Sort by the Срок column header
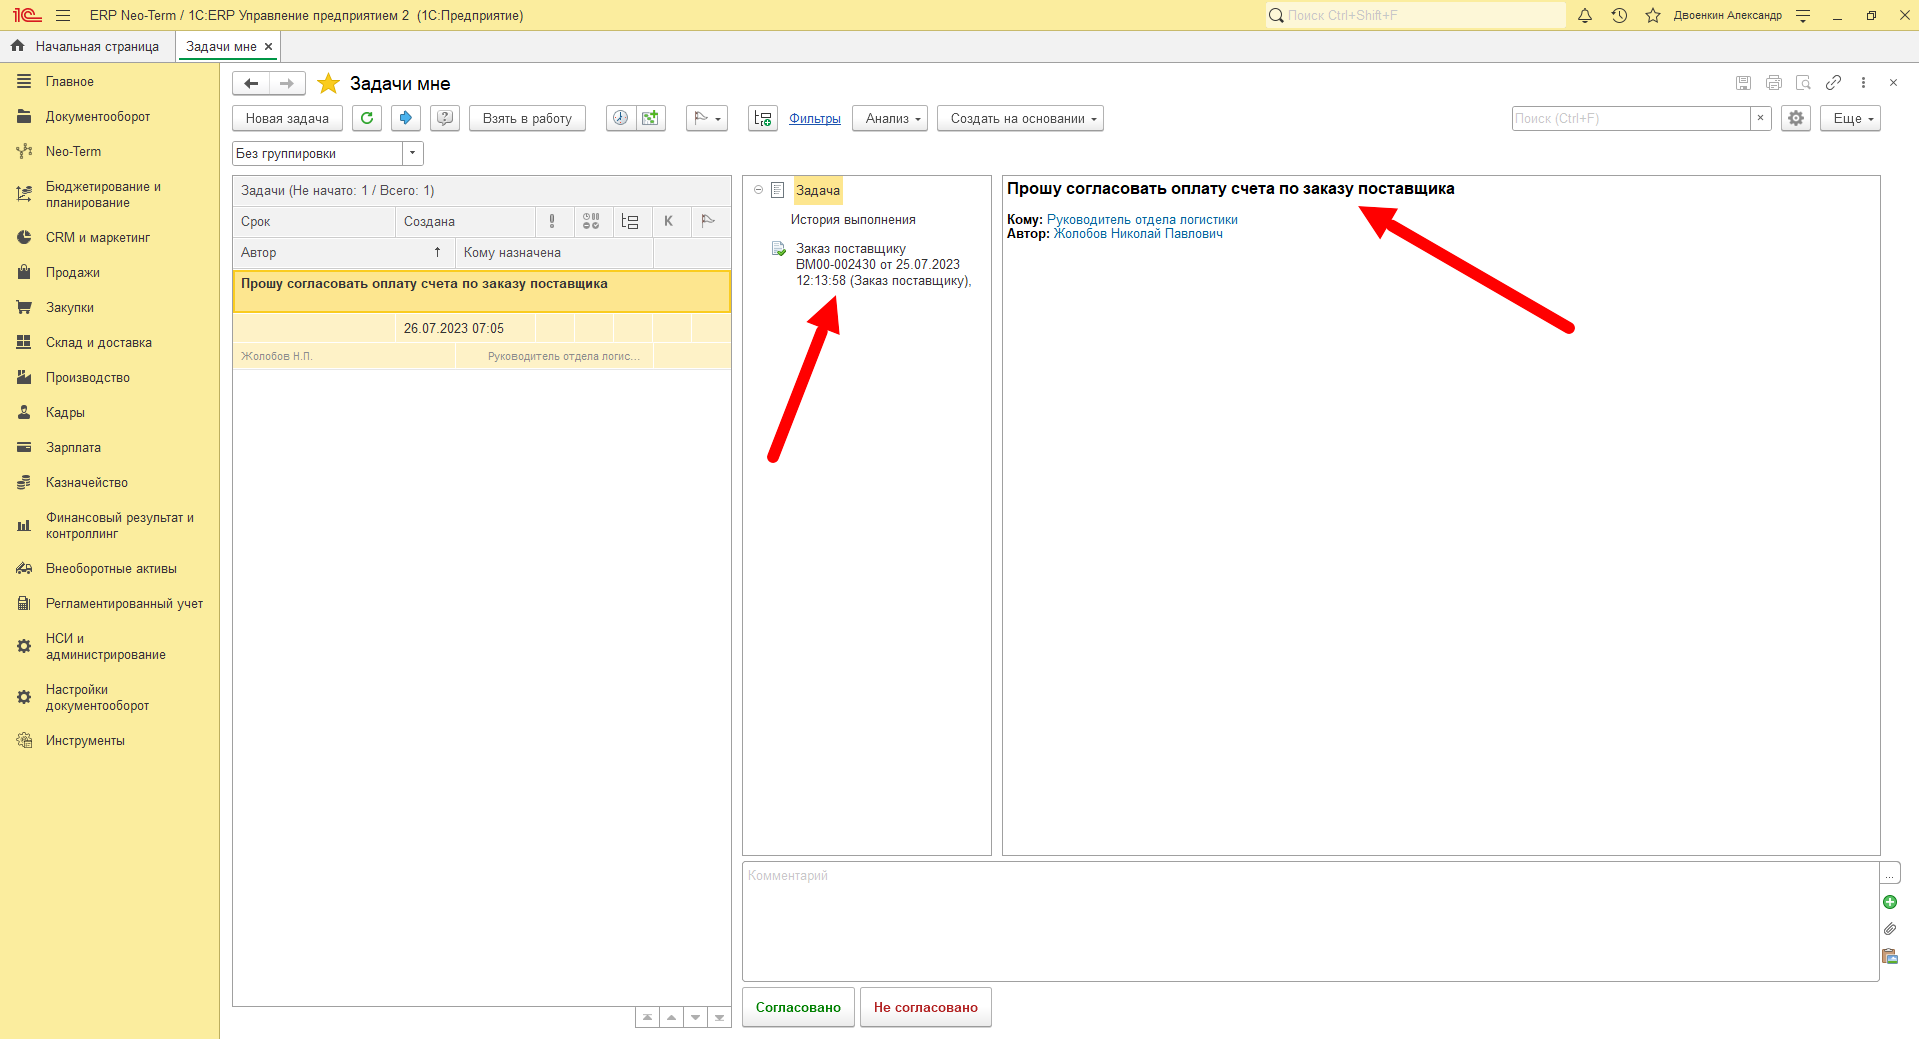The width and height of the screenshot is (1919, 1039). pos(314,221)
